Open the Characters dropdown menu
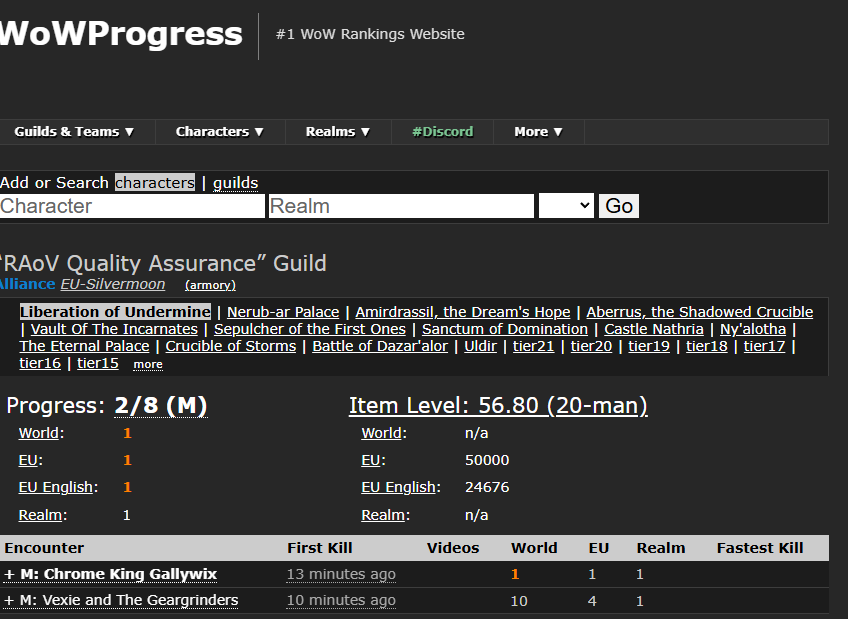 pos(220,132)
